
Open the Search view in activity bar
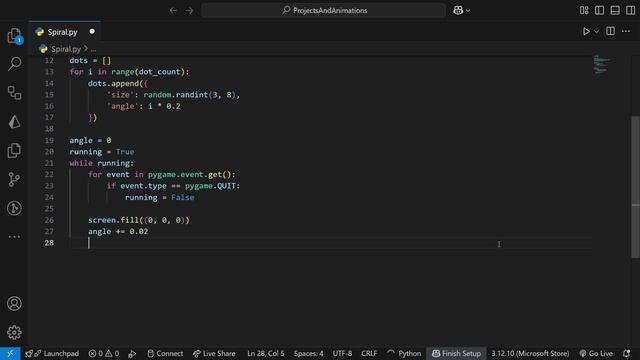point(14,64)
